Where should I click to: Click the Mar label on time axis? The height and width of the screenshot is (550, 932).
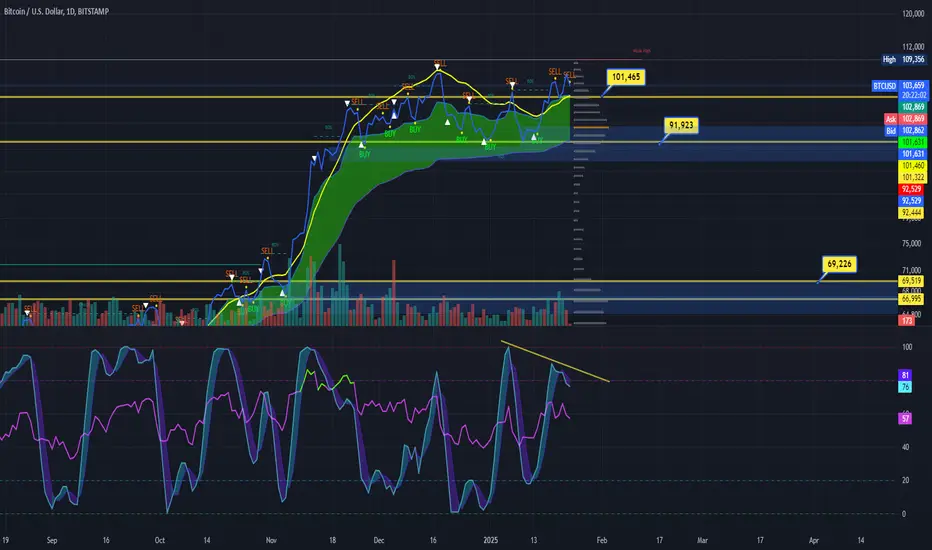[702, 540]
